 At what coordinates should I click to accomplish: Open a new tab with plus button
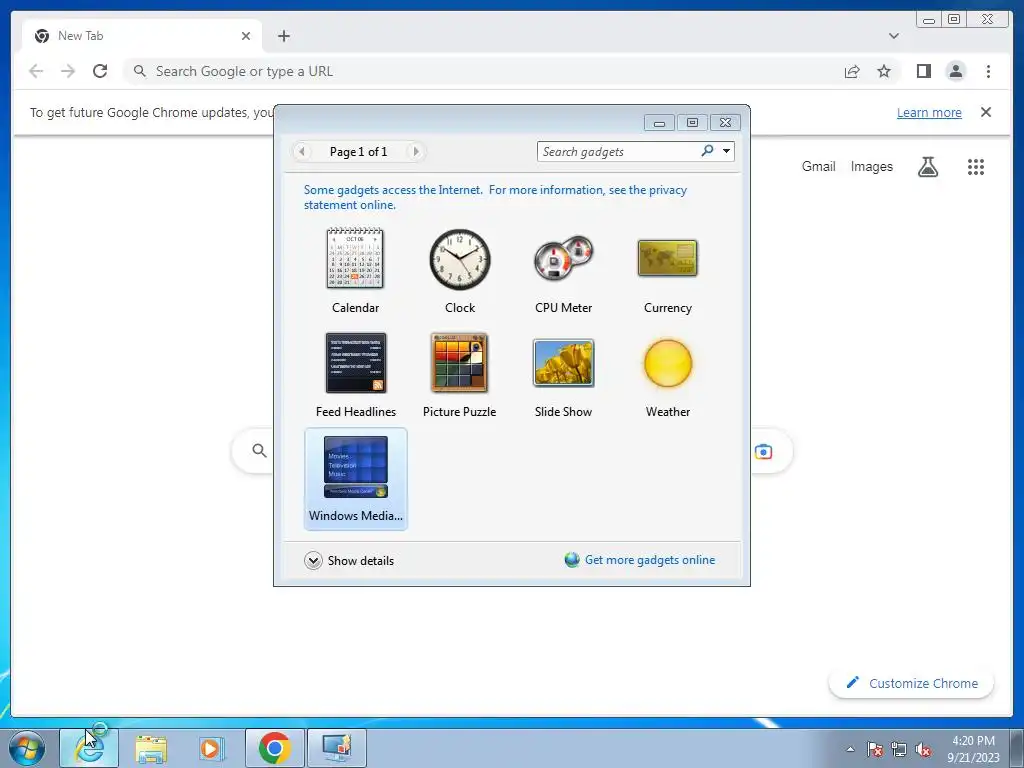click(x=283, y=36)
